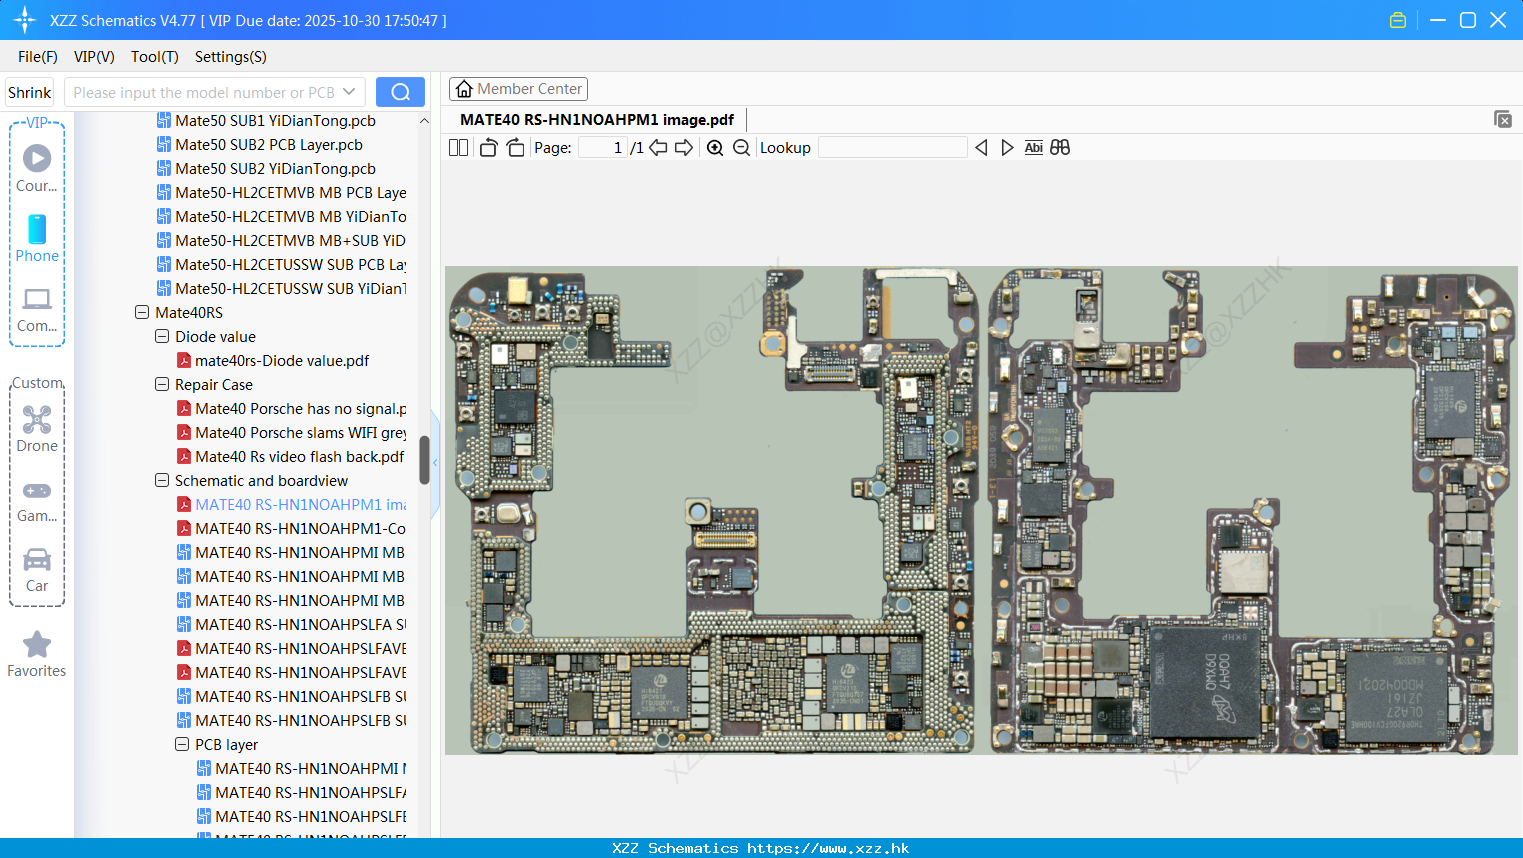This screenshot has height=858, width=1523.
Task: Open the XZZ website link in status bar
Action: click(828, 848)
